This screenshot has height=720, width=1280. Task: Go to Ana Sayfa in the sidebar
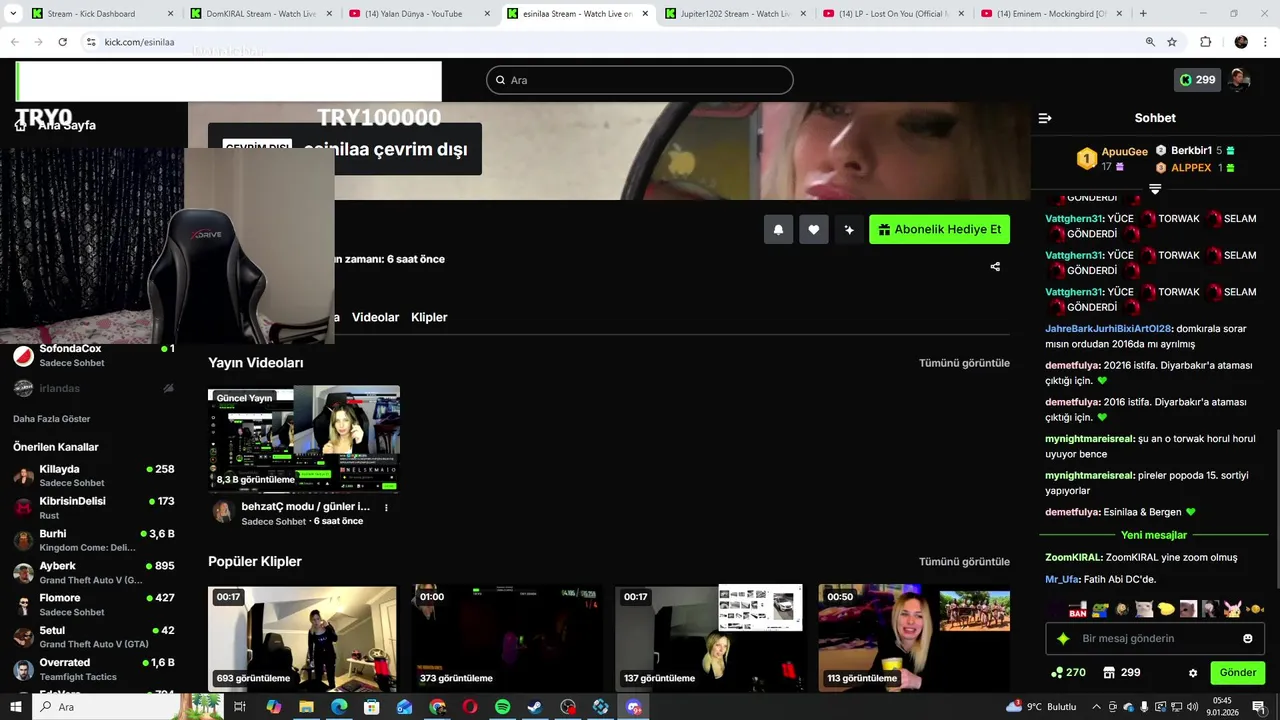56,125
